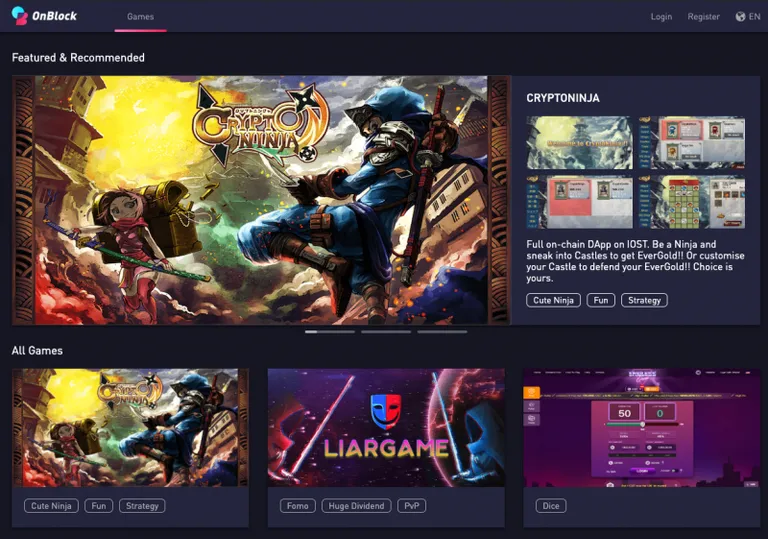Select the third carousel slide indicator
The height and width of the screenshot is (539, 768).
point(442,332)
